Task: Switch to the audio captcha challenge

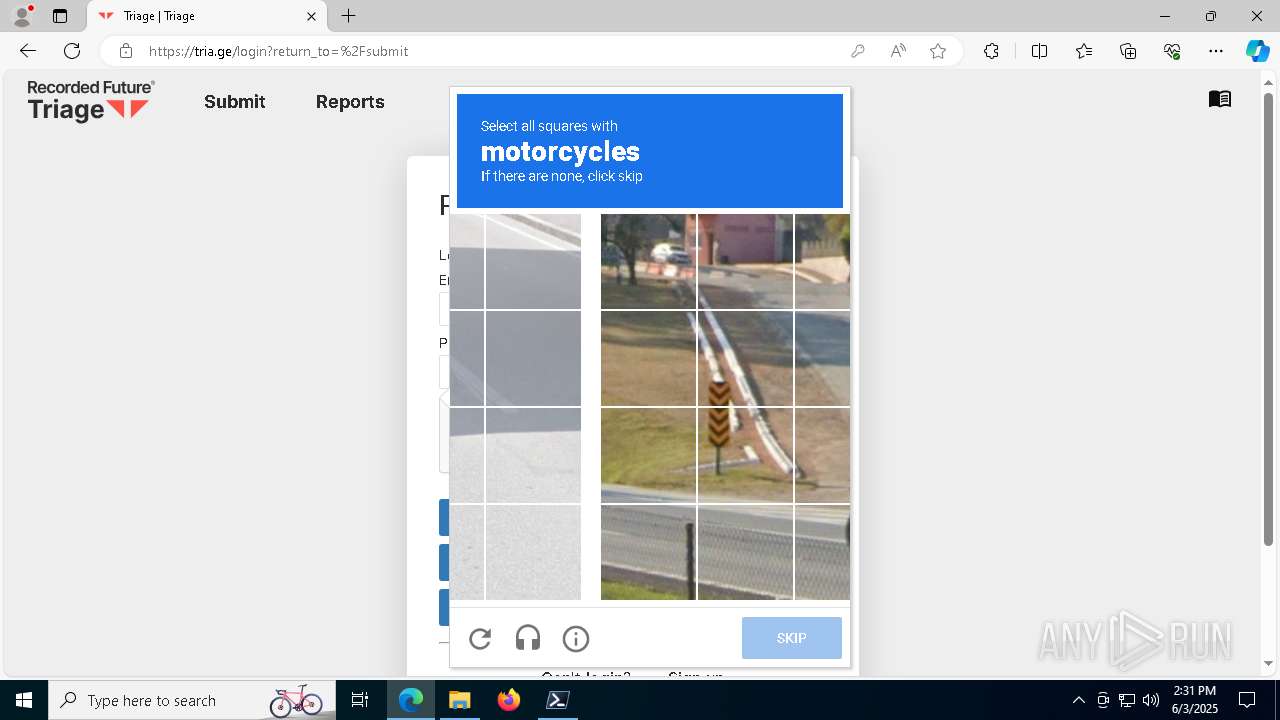Action: pos(528,638)
